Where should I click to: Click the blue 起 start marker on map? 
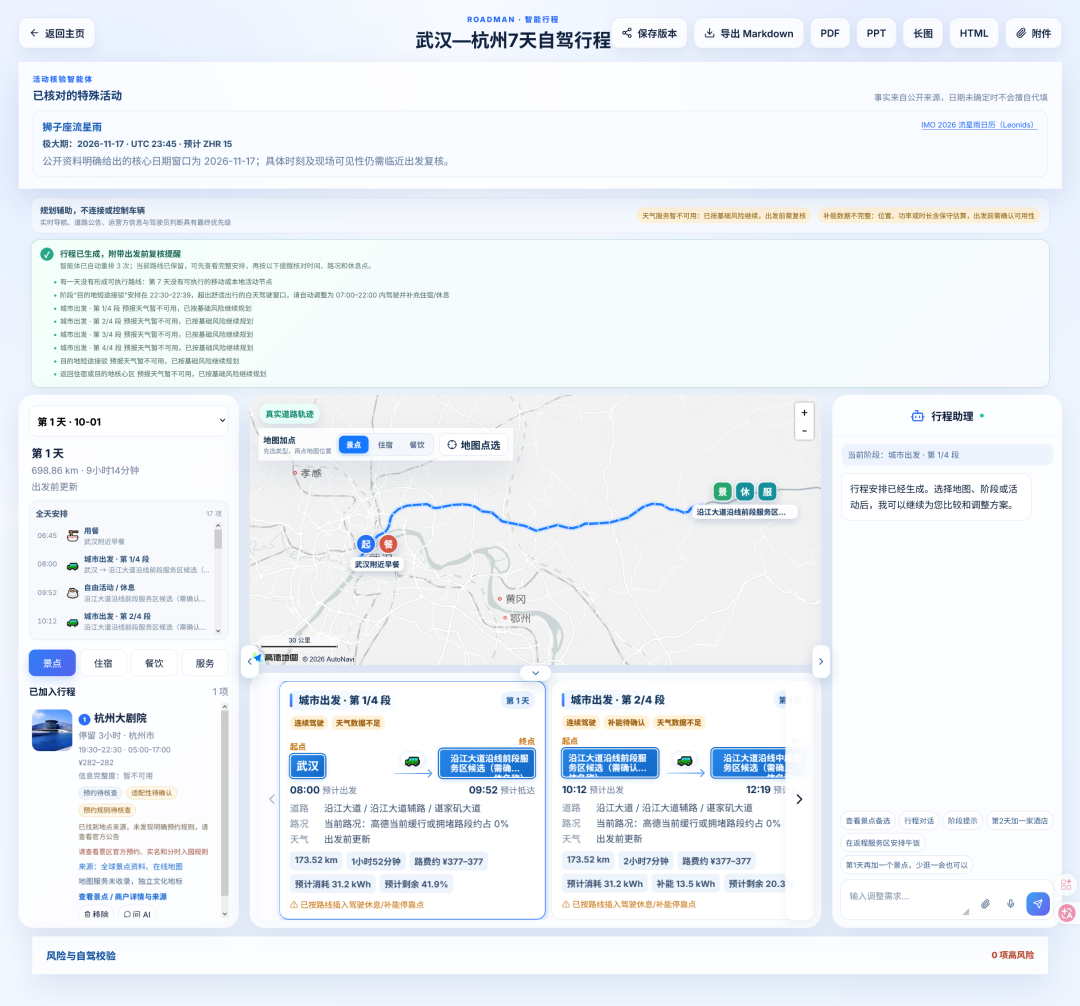coord(366,544)
